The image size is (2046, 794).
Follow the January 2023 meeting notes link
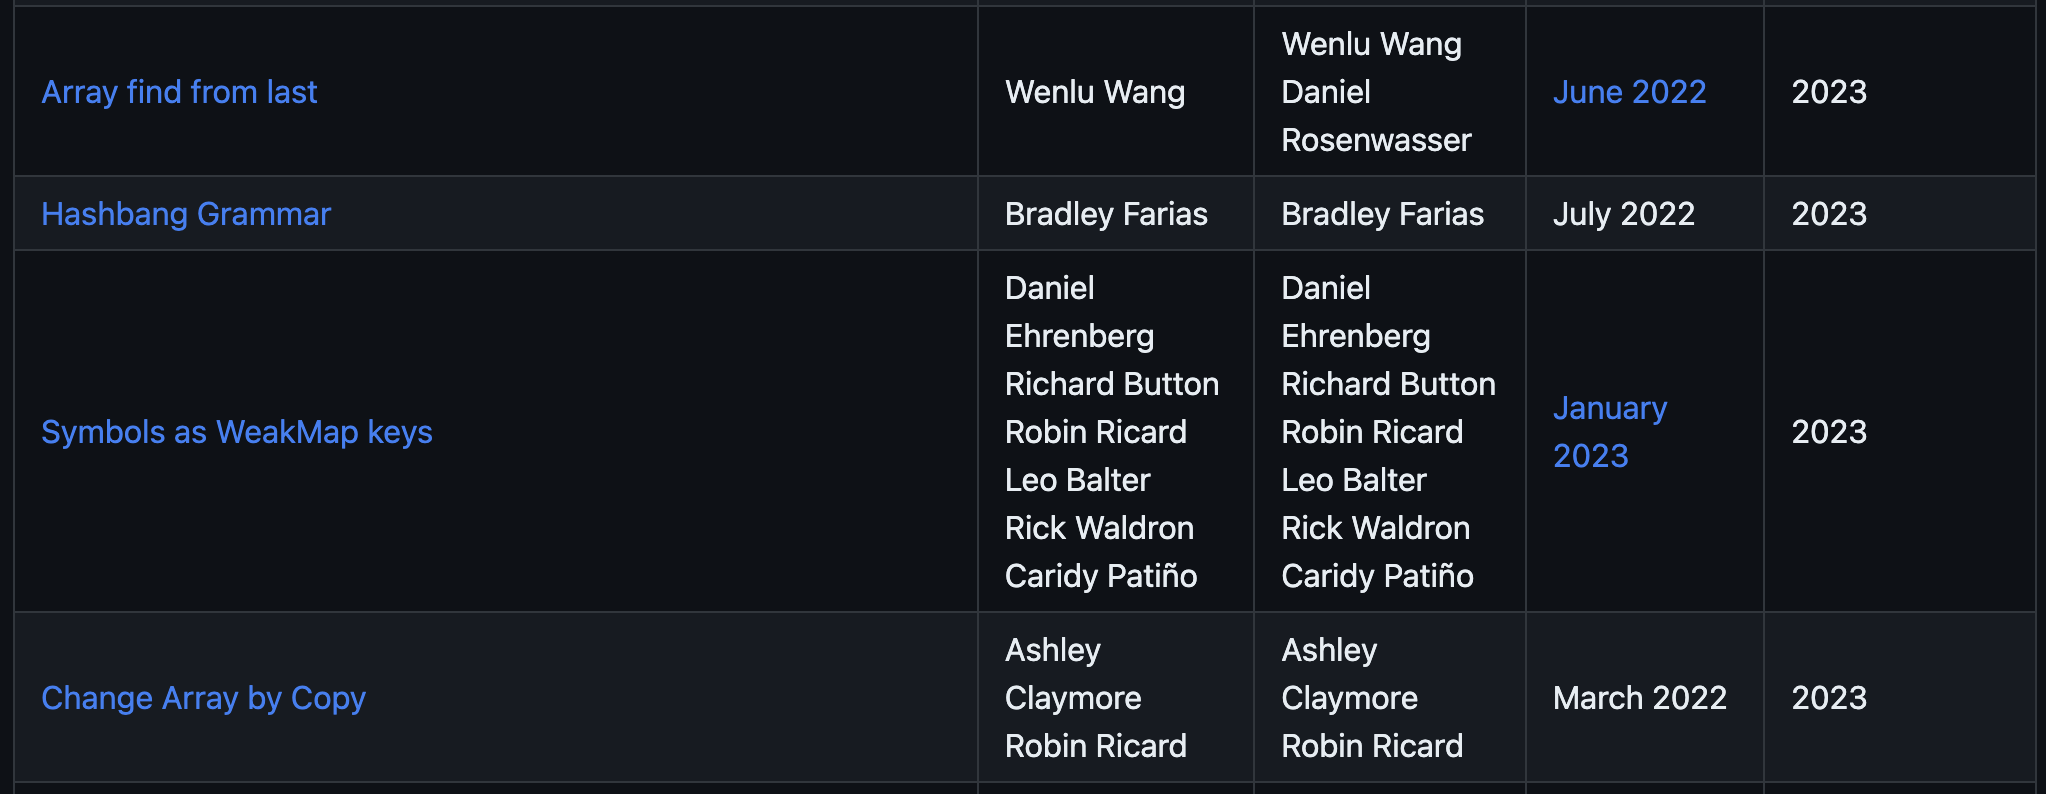point(1610,432)
